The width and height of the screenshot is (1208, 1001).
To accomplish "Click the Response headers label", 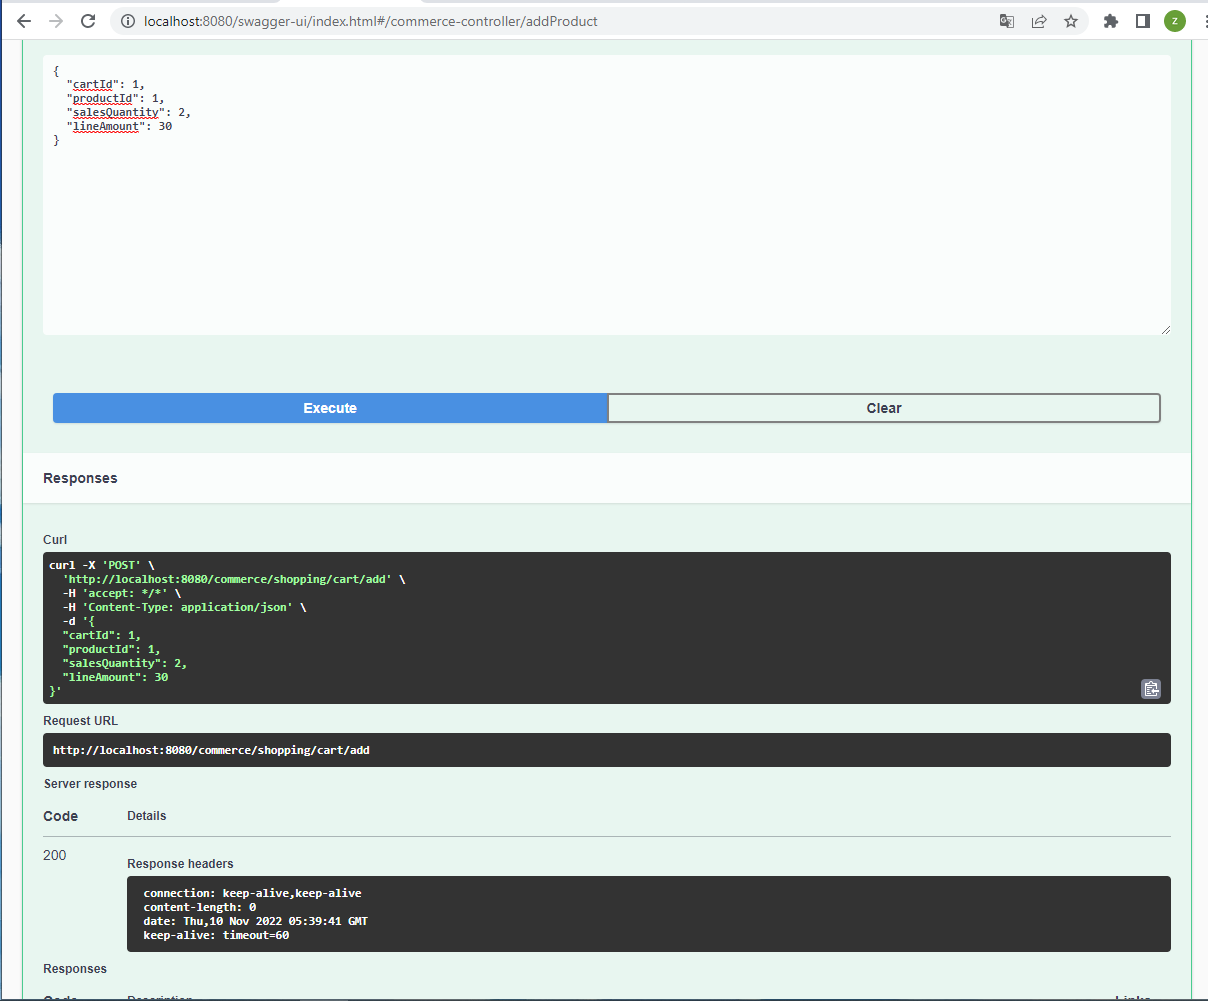I will 180,864.
